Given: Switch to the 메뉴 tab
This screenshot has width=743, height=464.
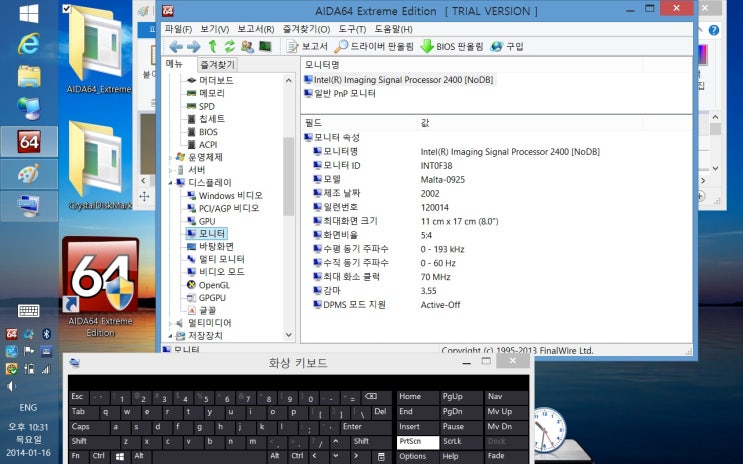Looking at the screenshot, I should [x=174, y=64].
